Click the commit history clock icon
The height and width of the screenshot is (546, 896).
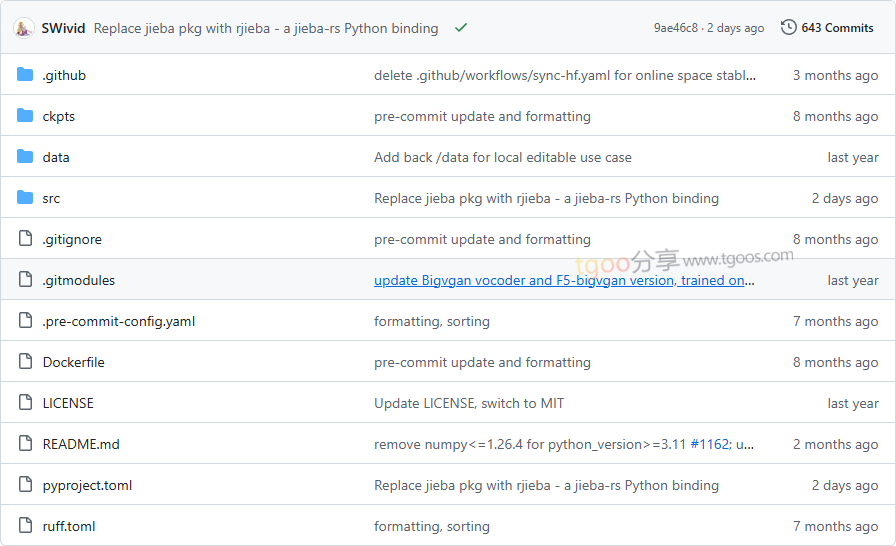(x=789, y=28)
